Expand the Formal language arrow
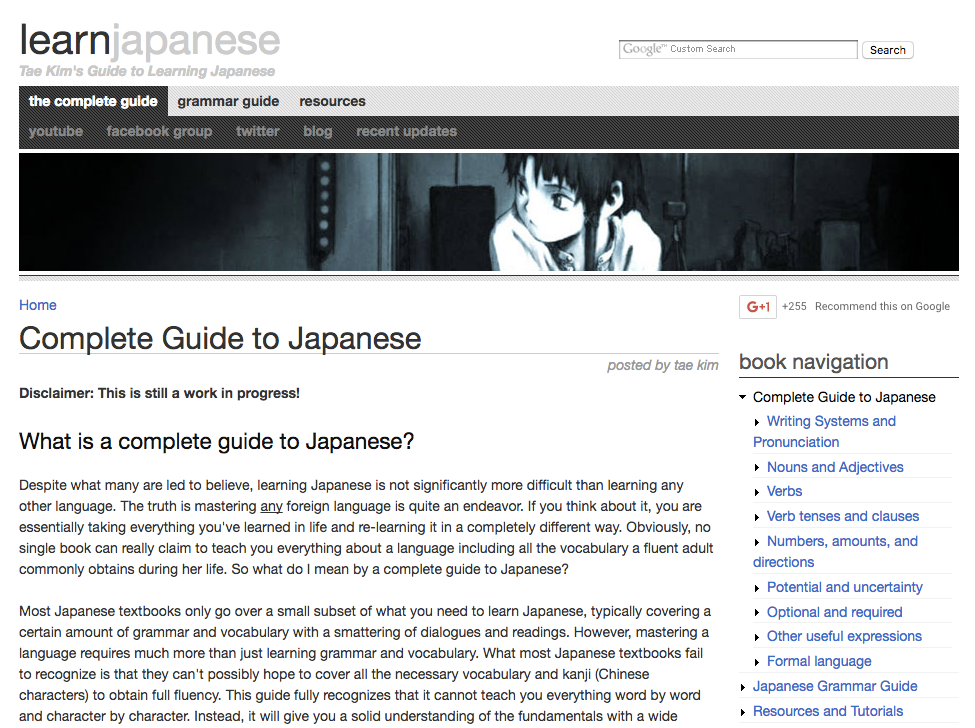Viewport: 975px width, 728px height. coord(757,662)
